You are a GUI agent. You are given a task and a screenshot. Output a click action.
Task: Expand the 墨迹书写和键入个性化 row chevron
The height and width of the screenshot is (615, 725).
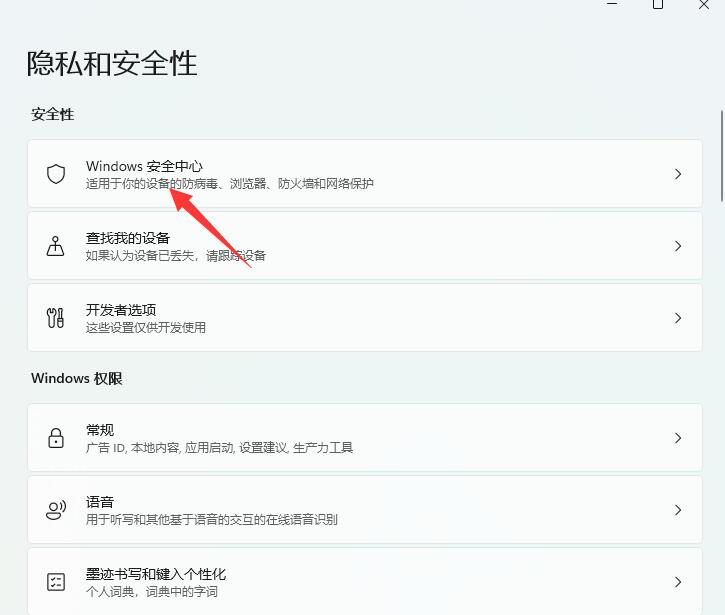pos(678,582)
